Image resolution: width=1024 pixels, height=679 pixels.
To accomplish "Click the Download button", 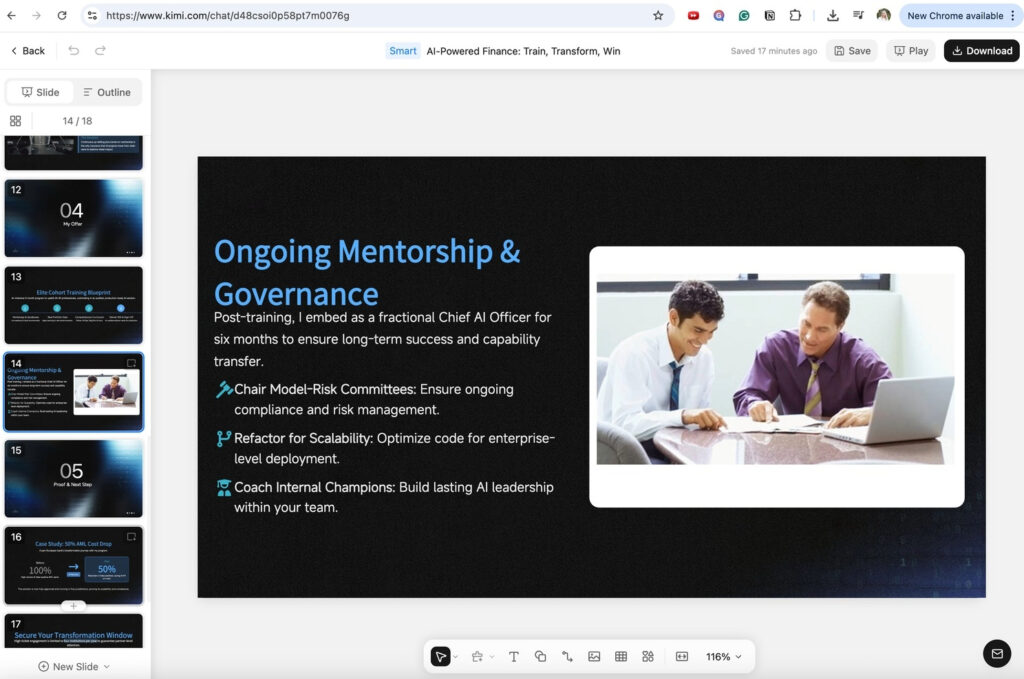I will (x=981, y=50).
